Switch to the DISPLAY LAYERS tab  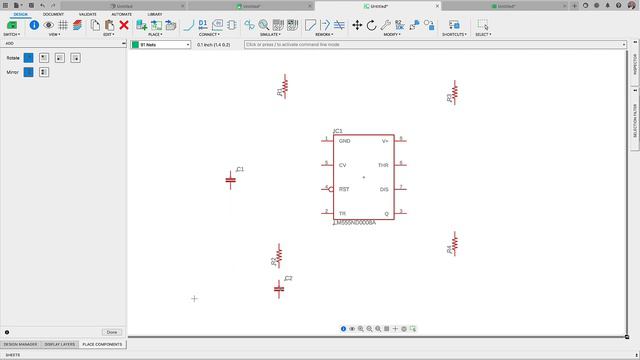tap(60, 344)
